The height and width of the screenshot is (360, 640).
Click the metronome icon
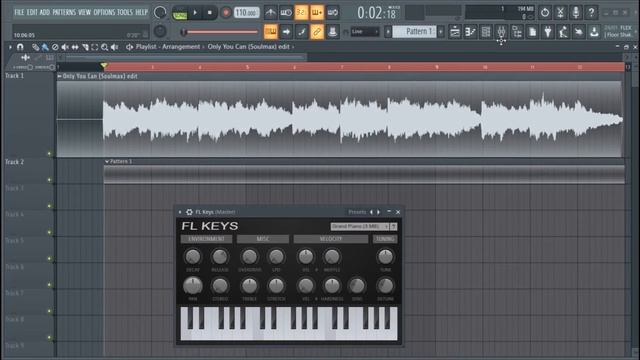click(x=270, y=13)
